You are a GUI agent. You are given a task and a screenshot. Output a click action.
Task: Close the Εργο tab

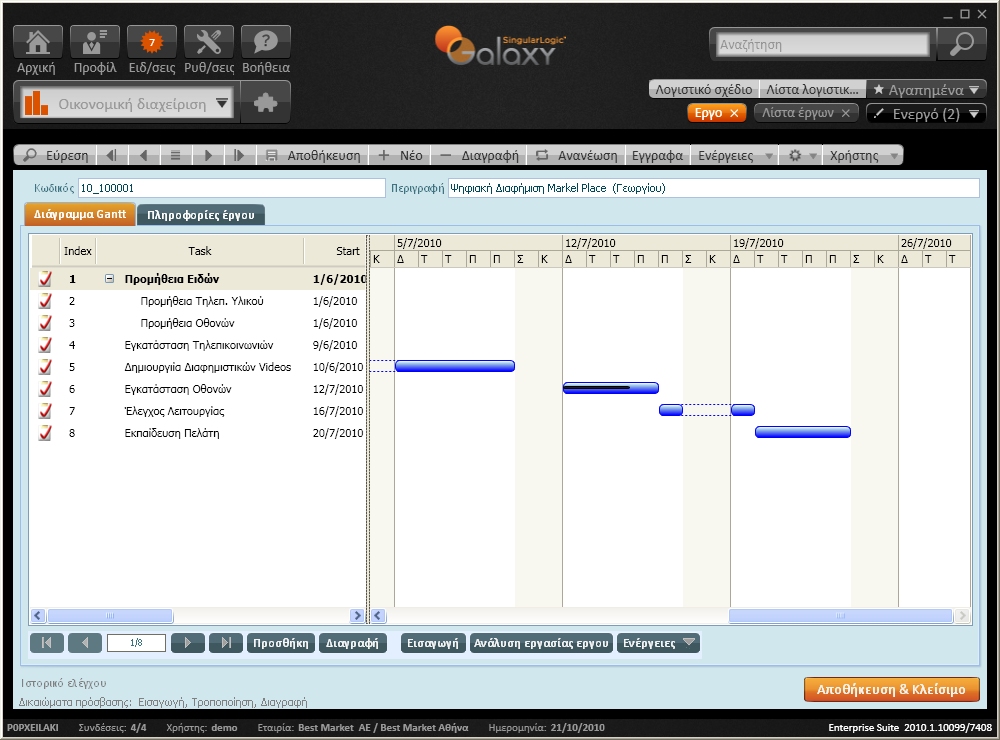pos(734,113)
